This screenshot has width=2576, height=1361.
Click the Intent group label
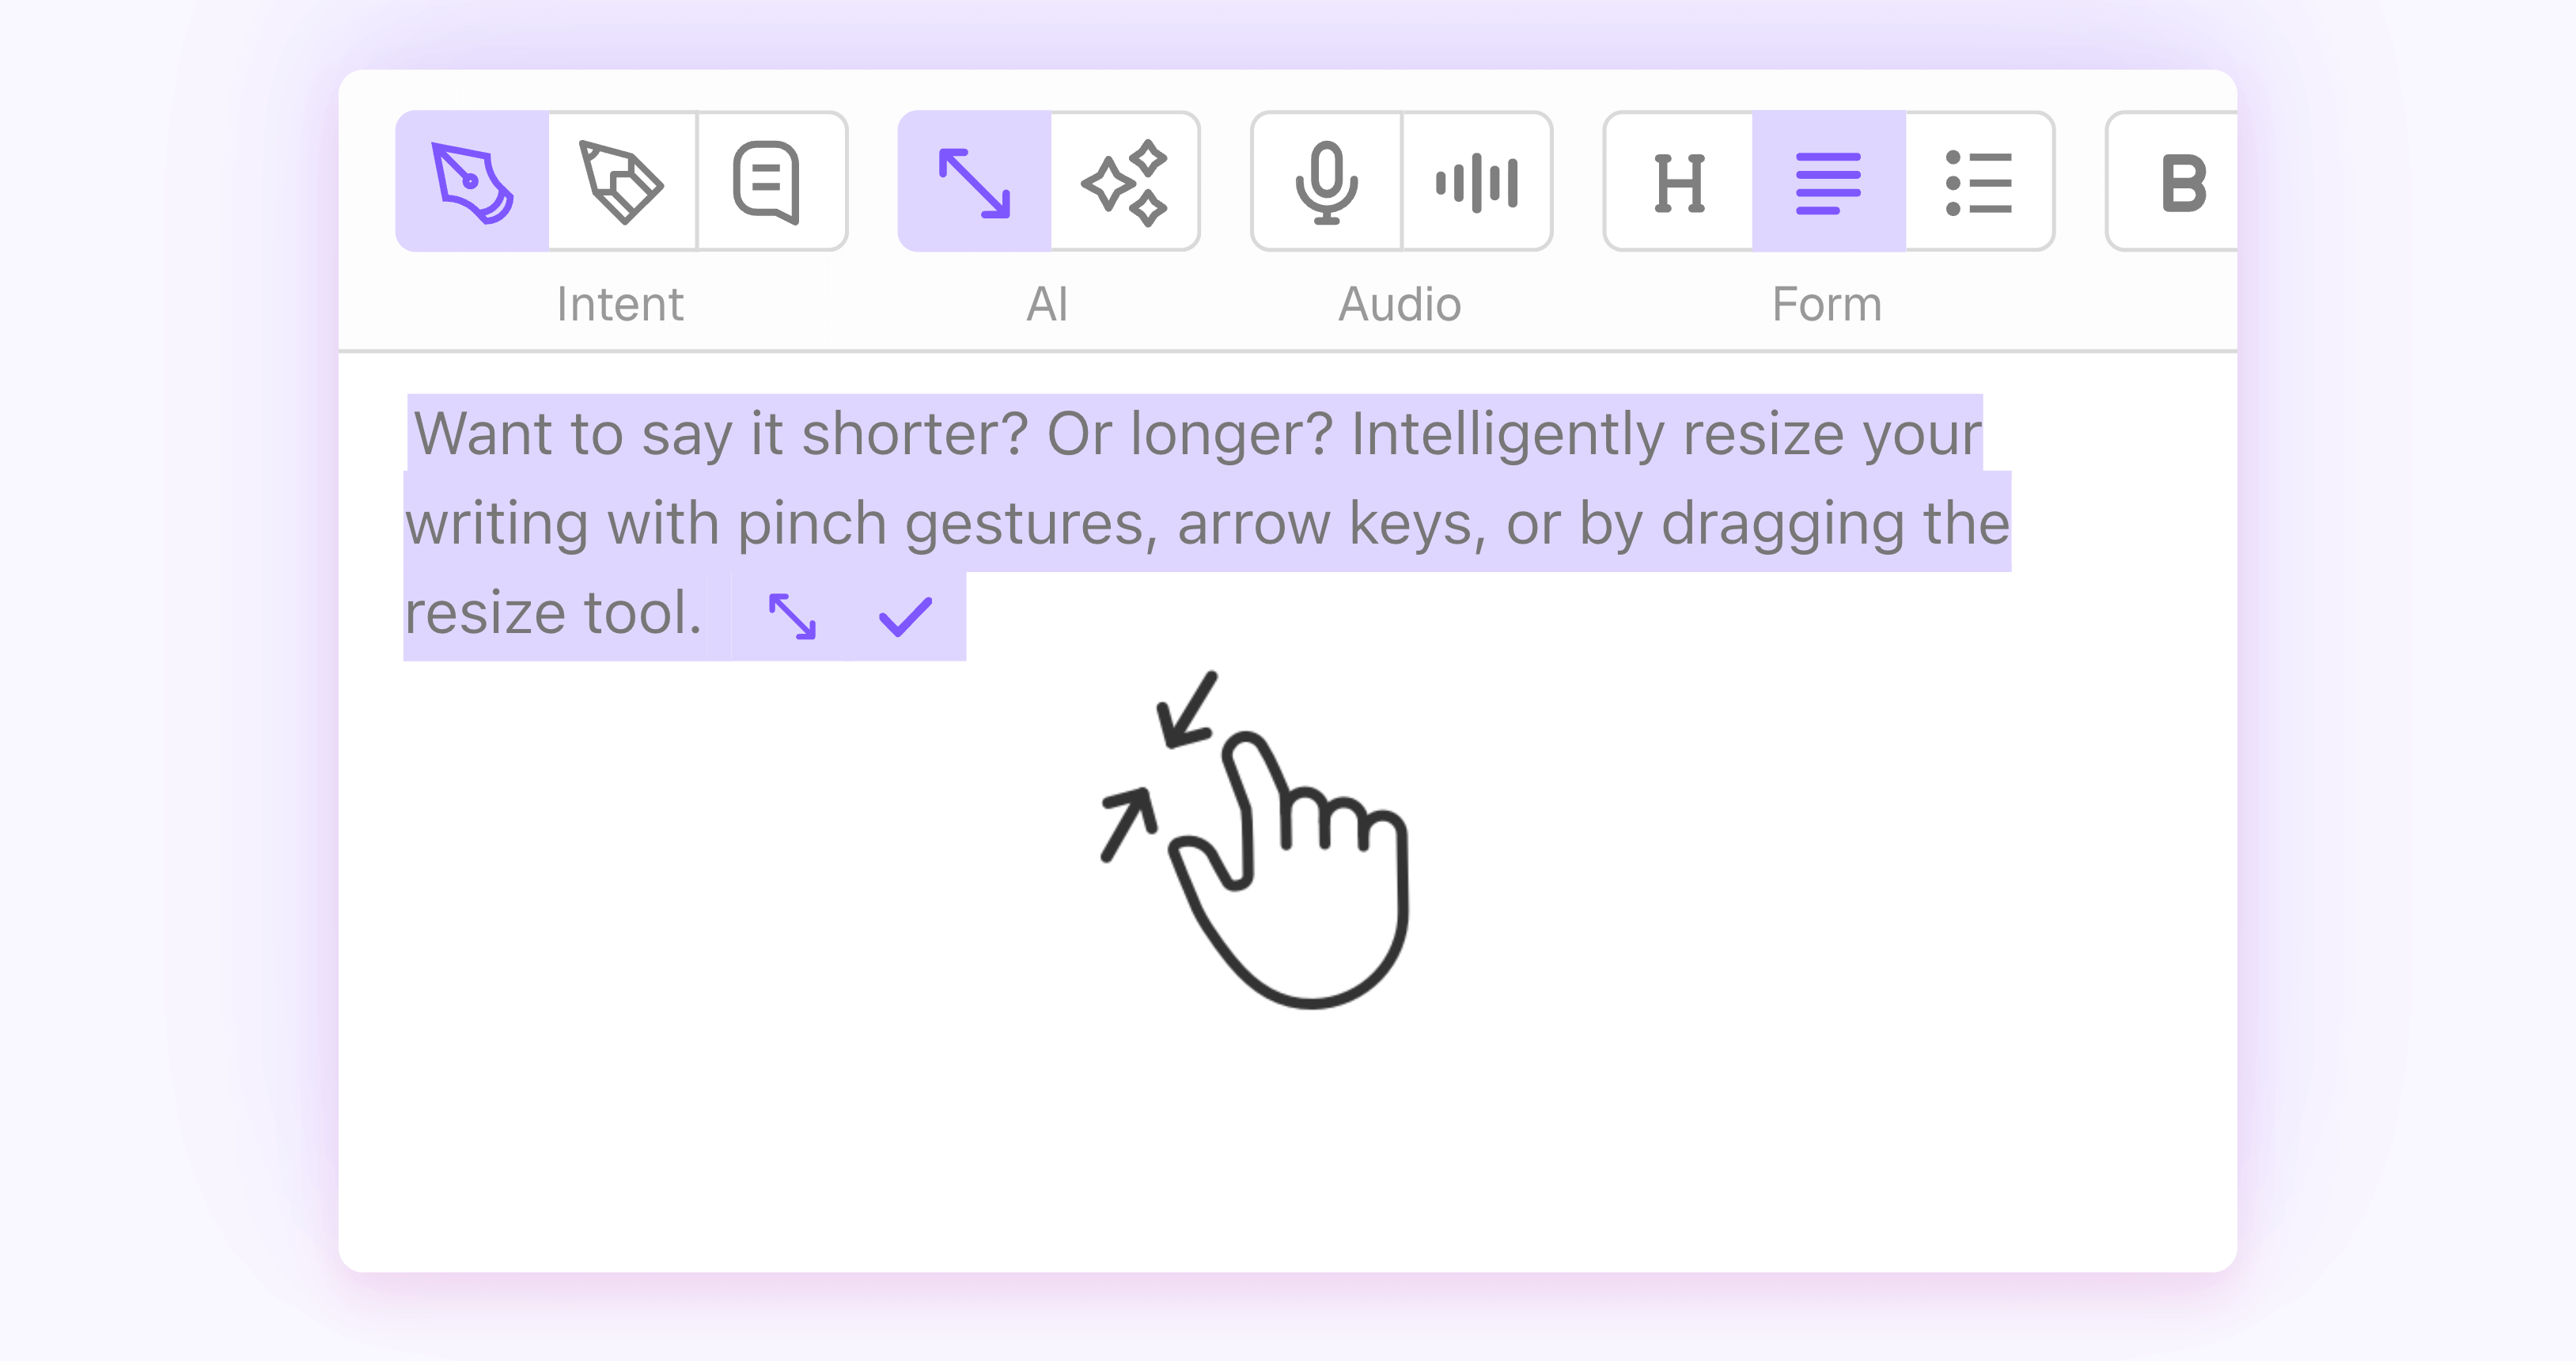[620, 304]
